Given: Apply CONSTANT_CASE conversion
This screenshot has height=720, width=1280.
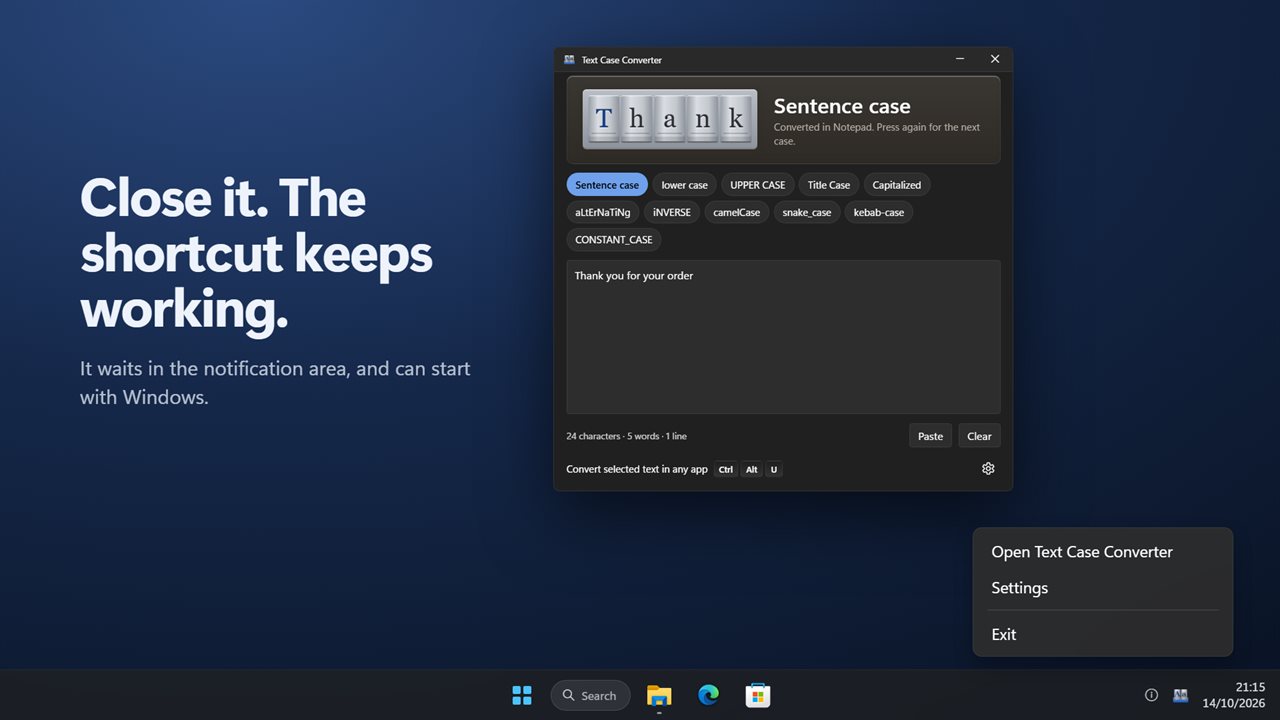Looking at the screenshot, I should tap(614, 240).
